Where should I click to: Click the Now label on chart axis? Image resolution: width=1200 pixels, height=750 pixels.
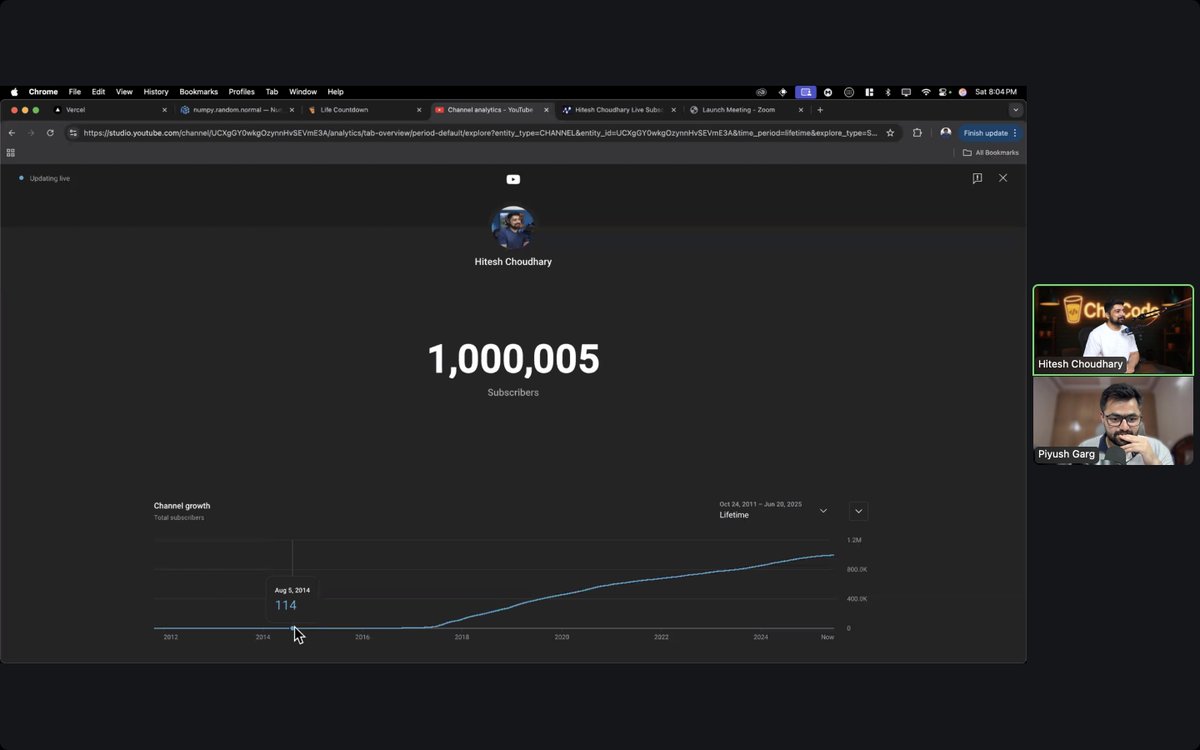[827, 637]
